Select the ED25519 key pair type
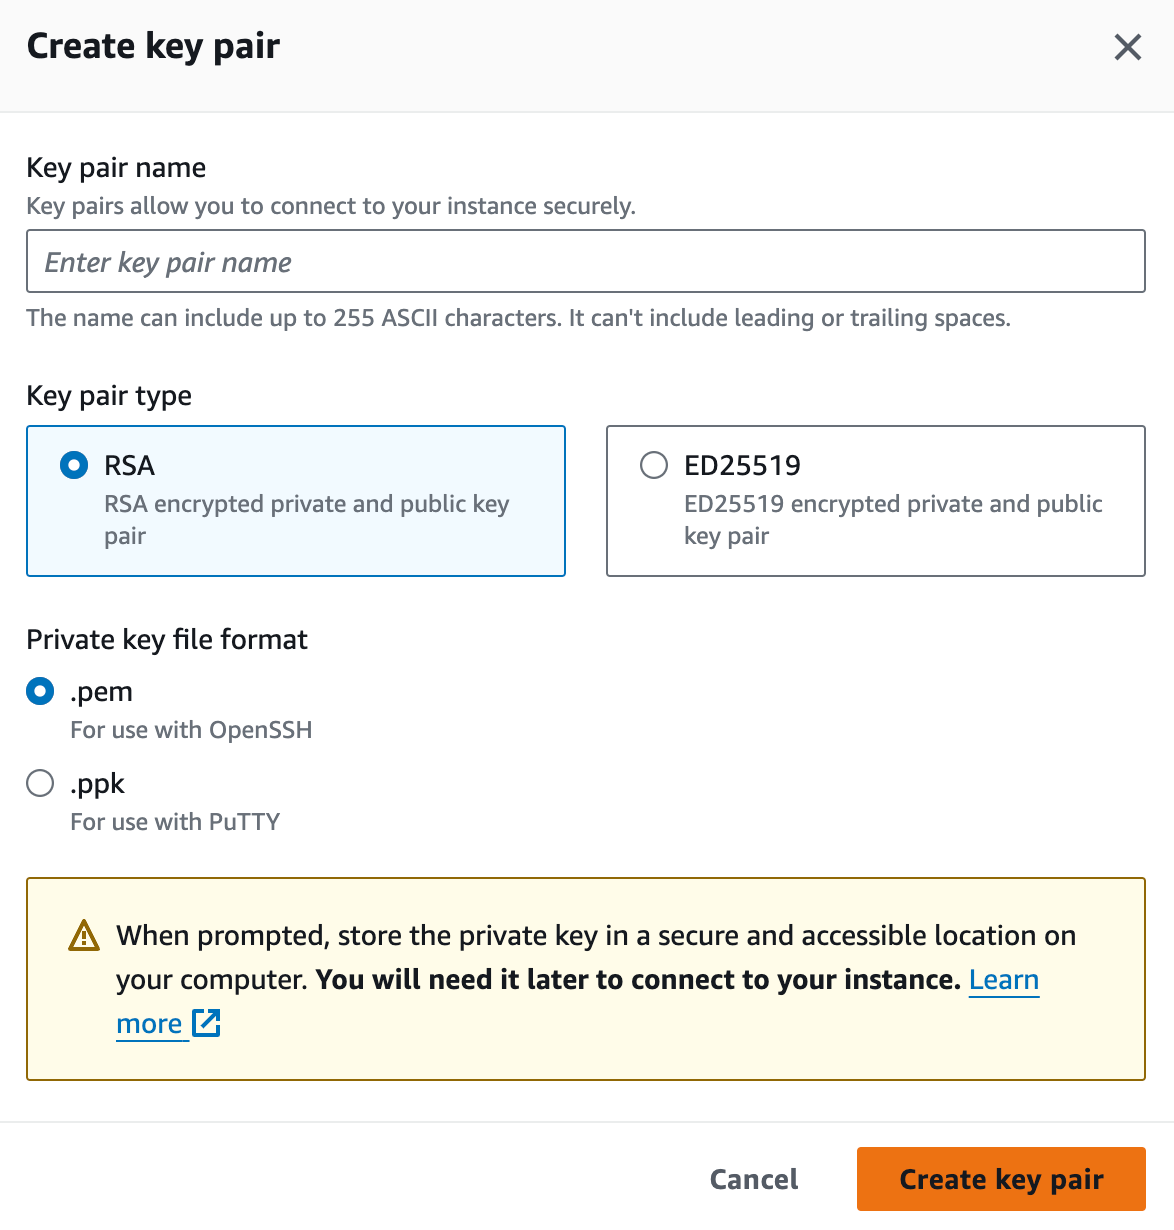 [x=653, y=465]
